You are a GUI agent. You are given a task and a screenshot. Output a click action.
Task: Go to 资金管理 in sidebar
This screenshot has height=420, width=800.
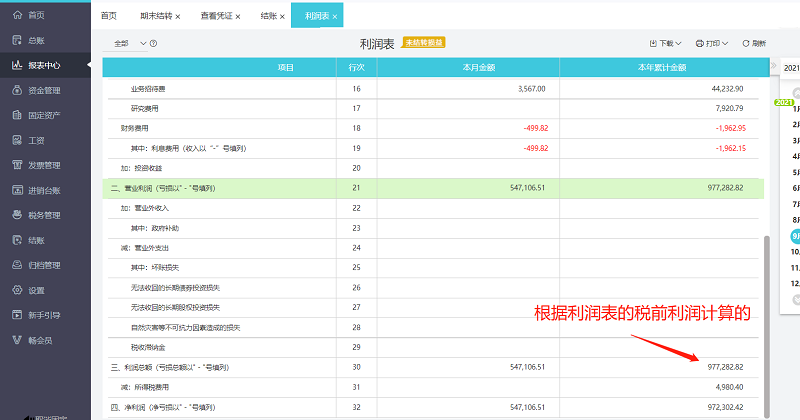click(x=44, y=90)
